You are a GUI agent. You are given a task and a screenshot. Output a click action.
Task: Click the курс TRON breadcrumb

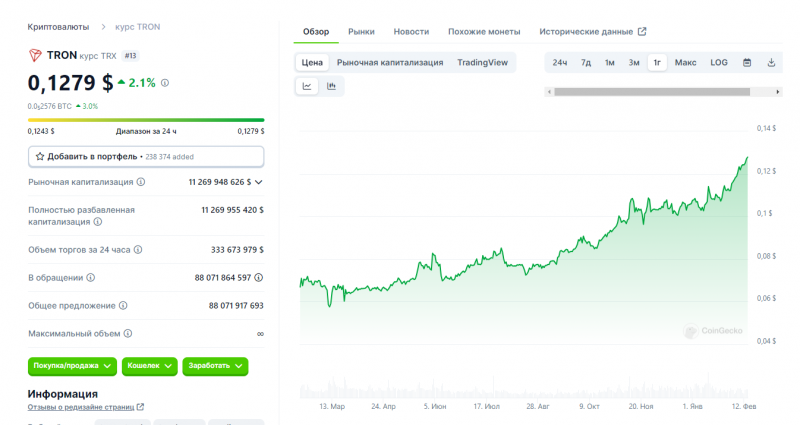click(x=137, y=27)
